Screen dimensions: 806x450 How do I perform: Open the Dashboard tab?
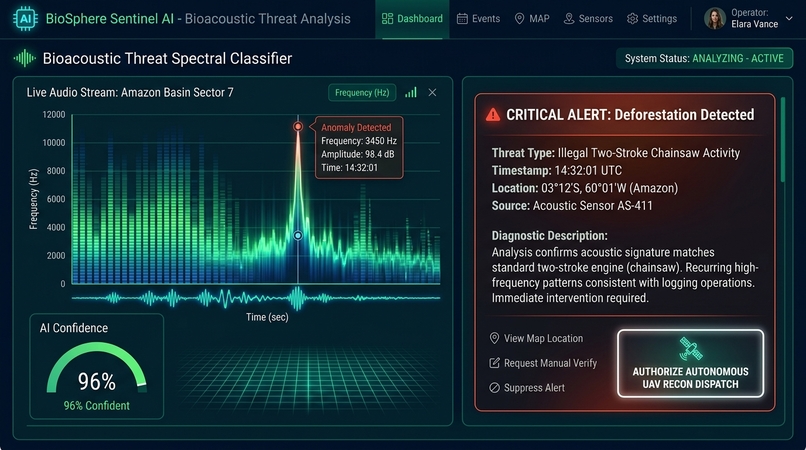[412, 19]
